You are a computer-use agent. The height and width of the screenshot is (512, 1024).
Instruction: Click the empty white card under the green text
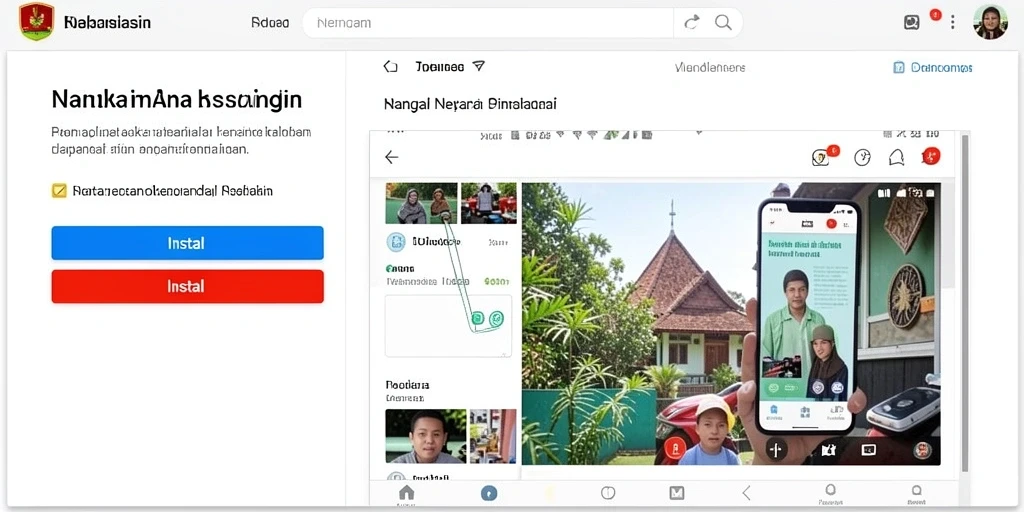[x=448, y=326]
